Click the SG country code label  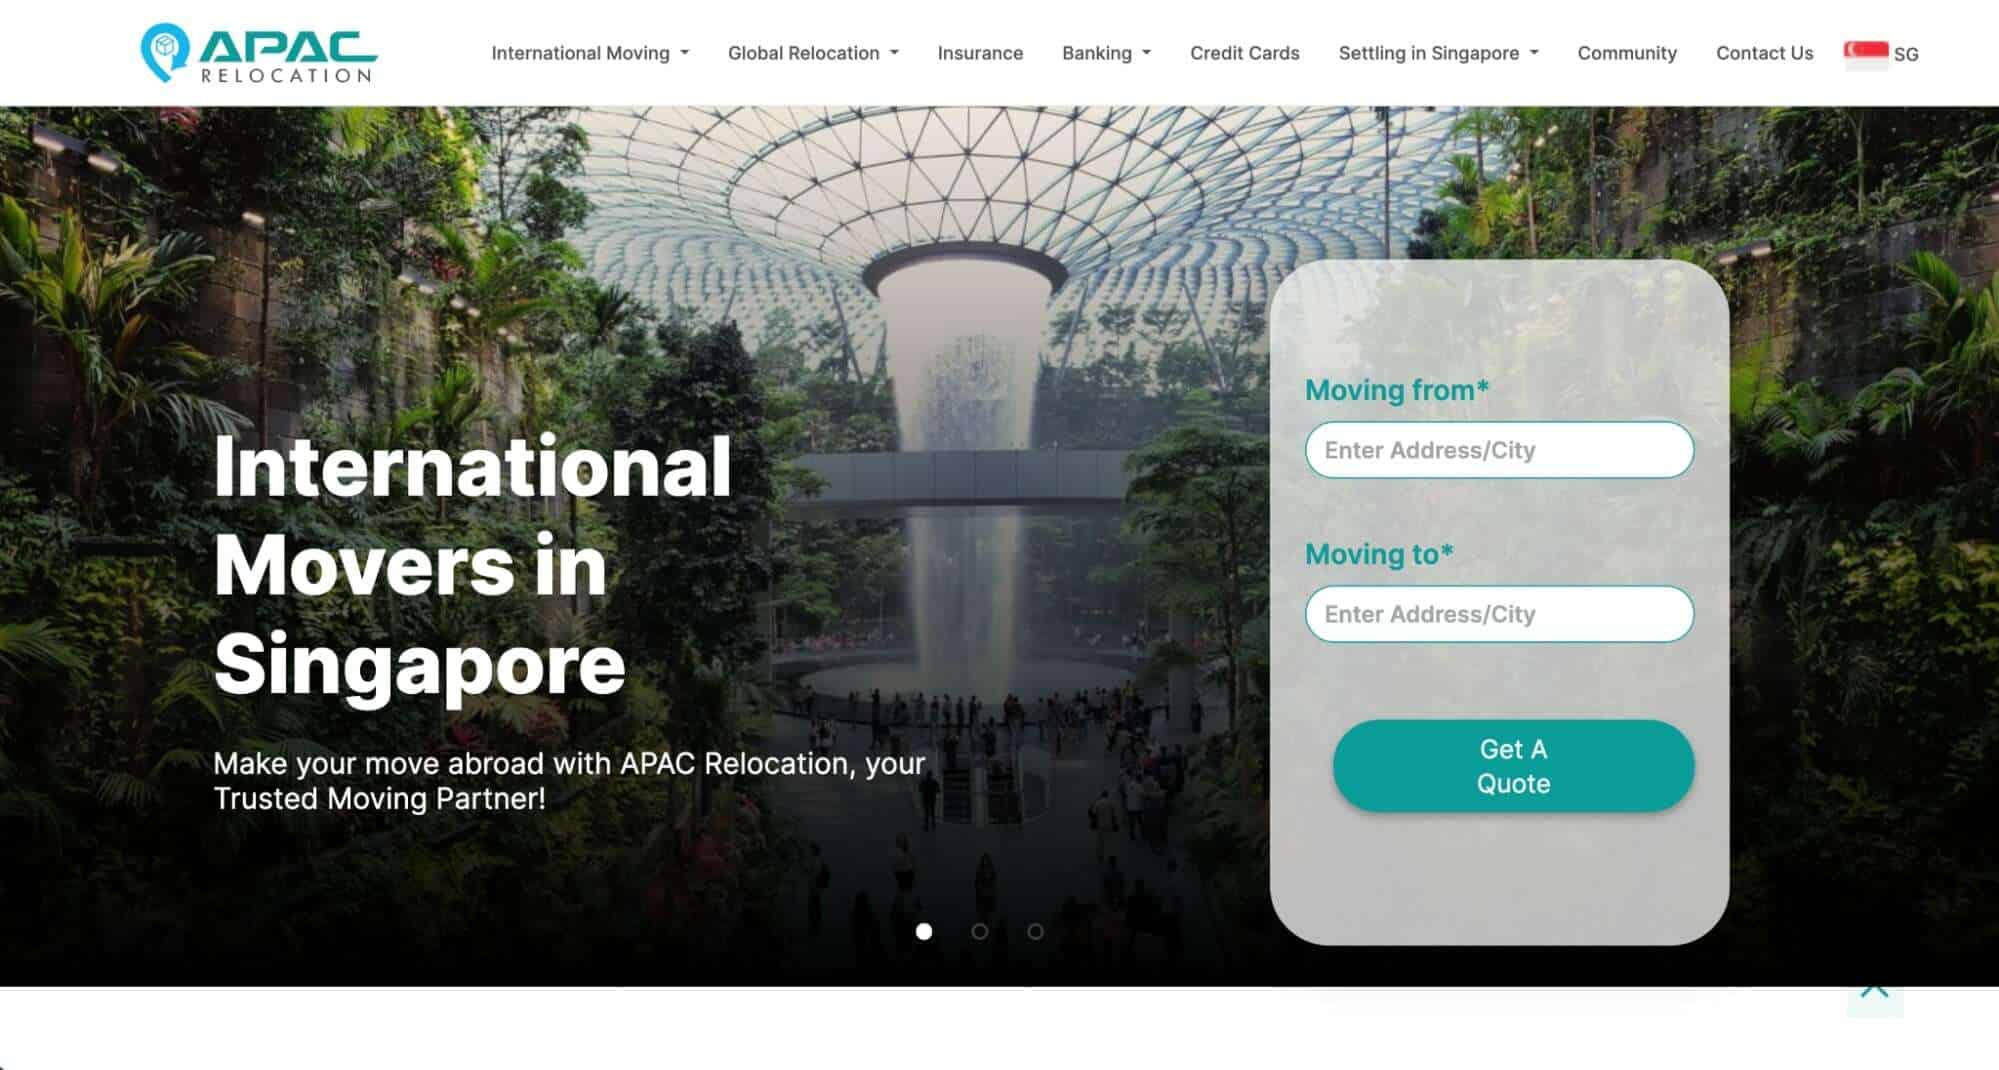click(x=1906, y=55)
